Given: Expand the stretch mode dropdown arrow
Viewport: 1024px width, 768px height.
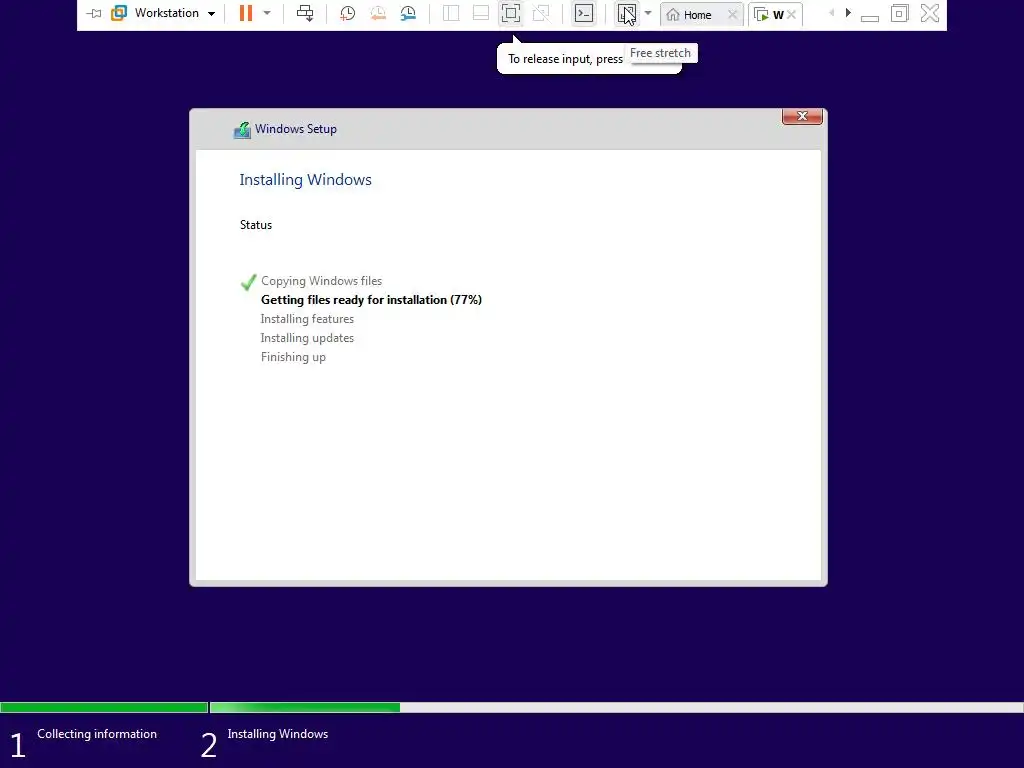Looking at the screenshot, I should coord(648,12).
